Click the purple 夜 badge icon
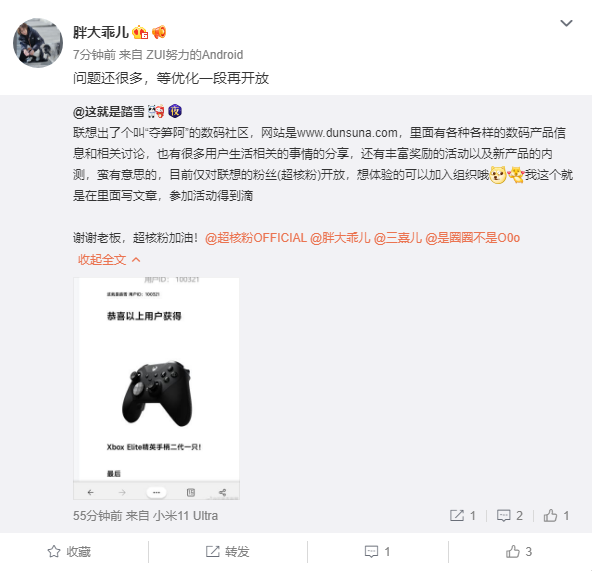Viewport: 592px width, 571px height. [x=175, y=111]
